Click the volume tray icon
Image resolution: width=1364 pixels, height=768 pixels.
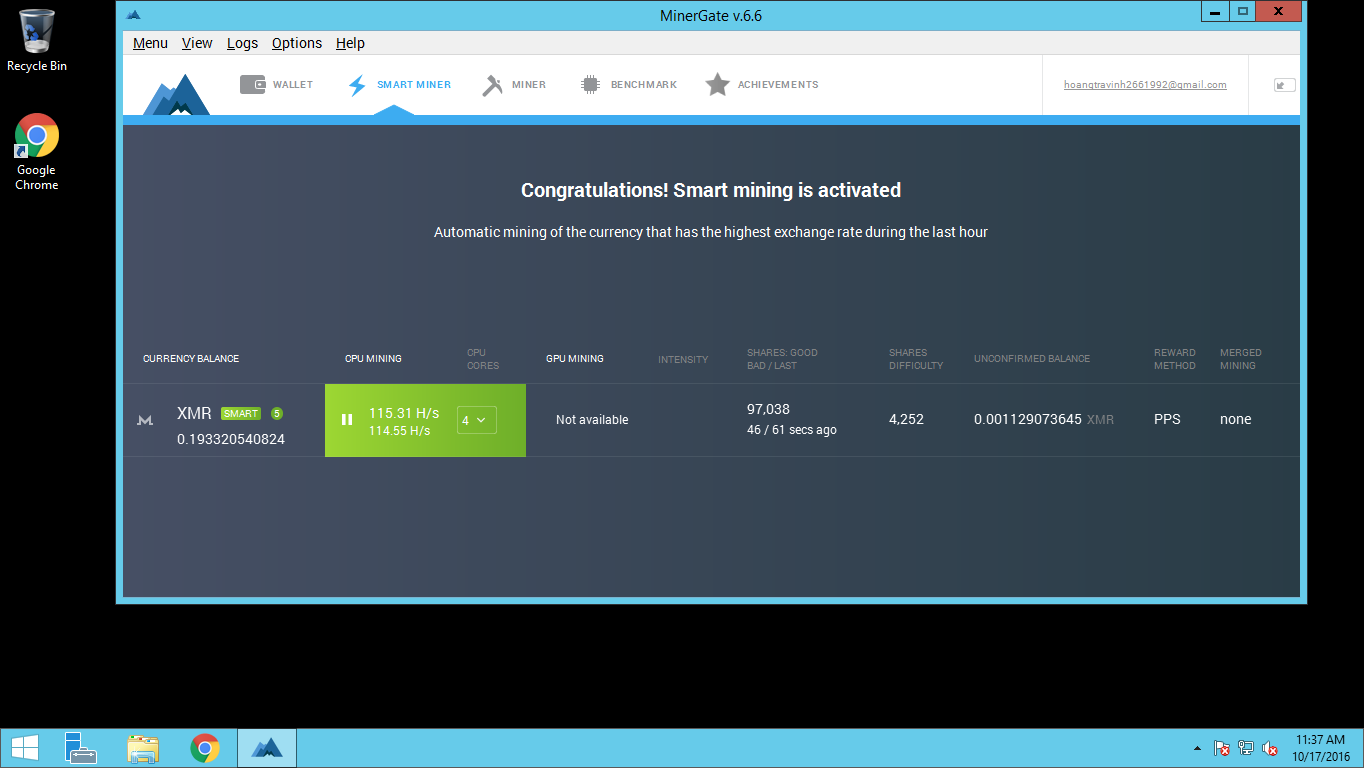(x=1270, y=748)
